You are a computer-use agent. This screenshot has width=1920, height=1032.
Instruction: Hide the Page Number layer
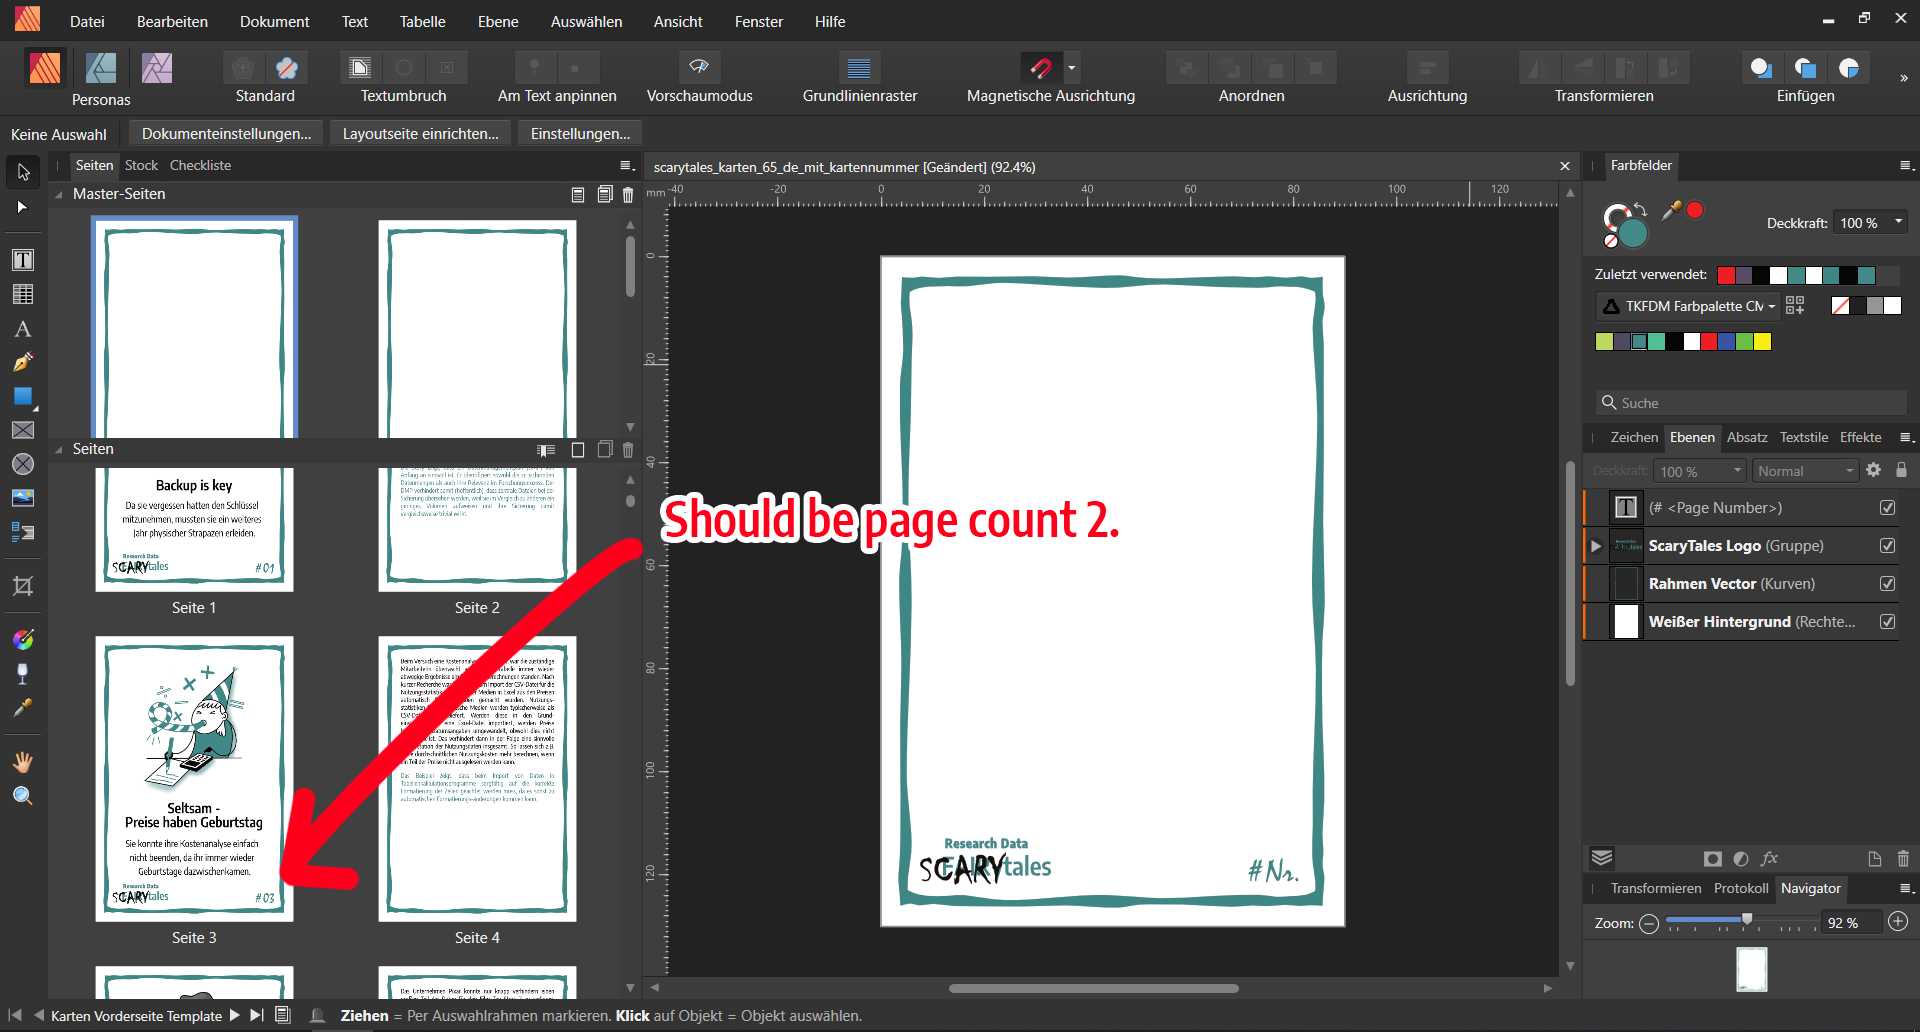pos(1887,508)
